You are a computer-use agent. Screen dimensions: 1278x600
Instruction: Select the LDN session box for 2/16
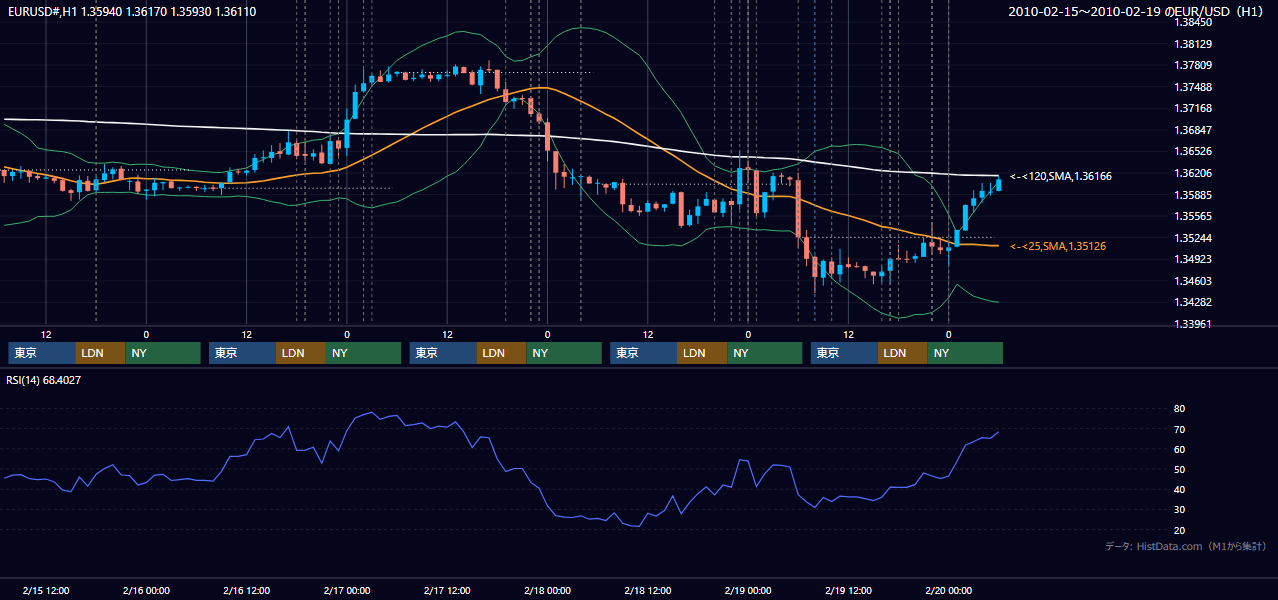(302, 353)
